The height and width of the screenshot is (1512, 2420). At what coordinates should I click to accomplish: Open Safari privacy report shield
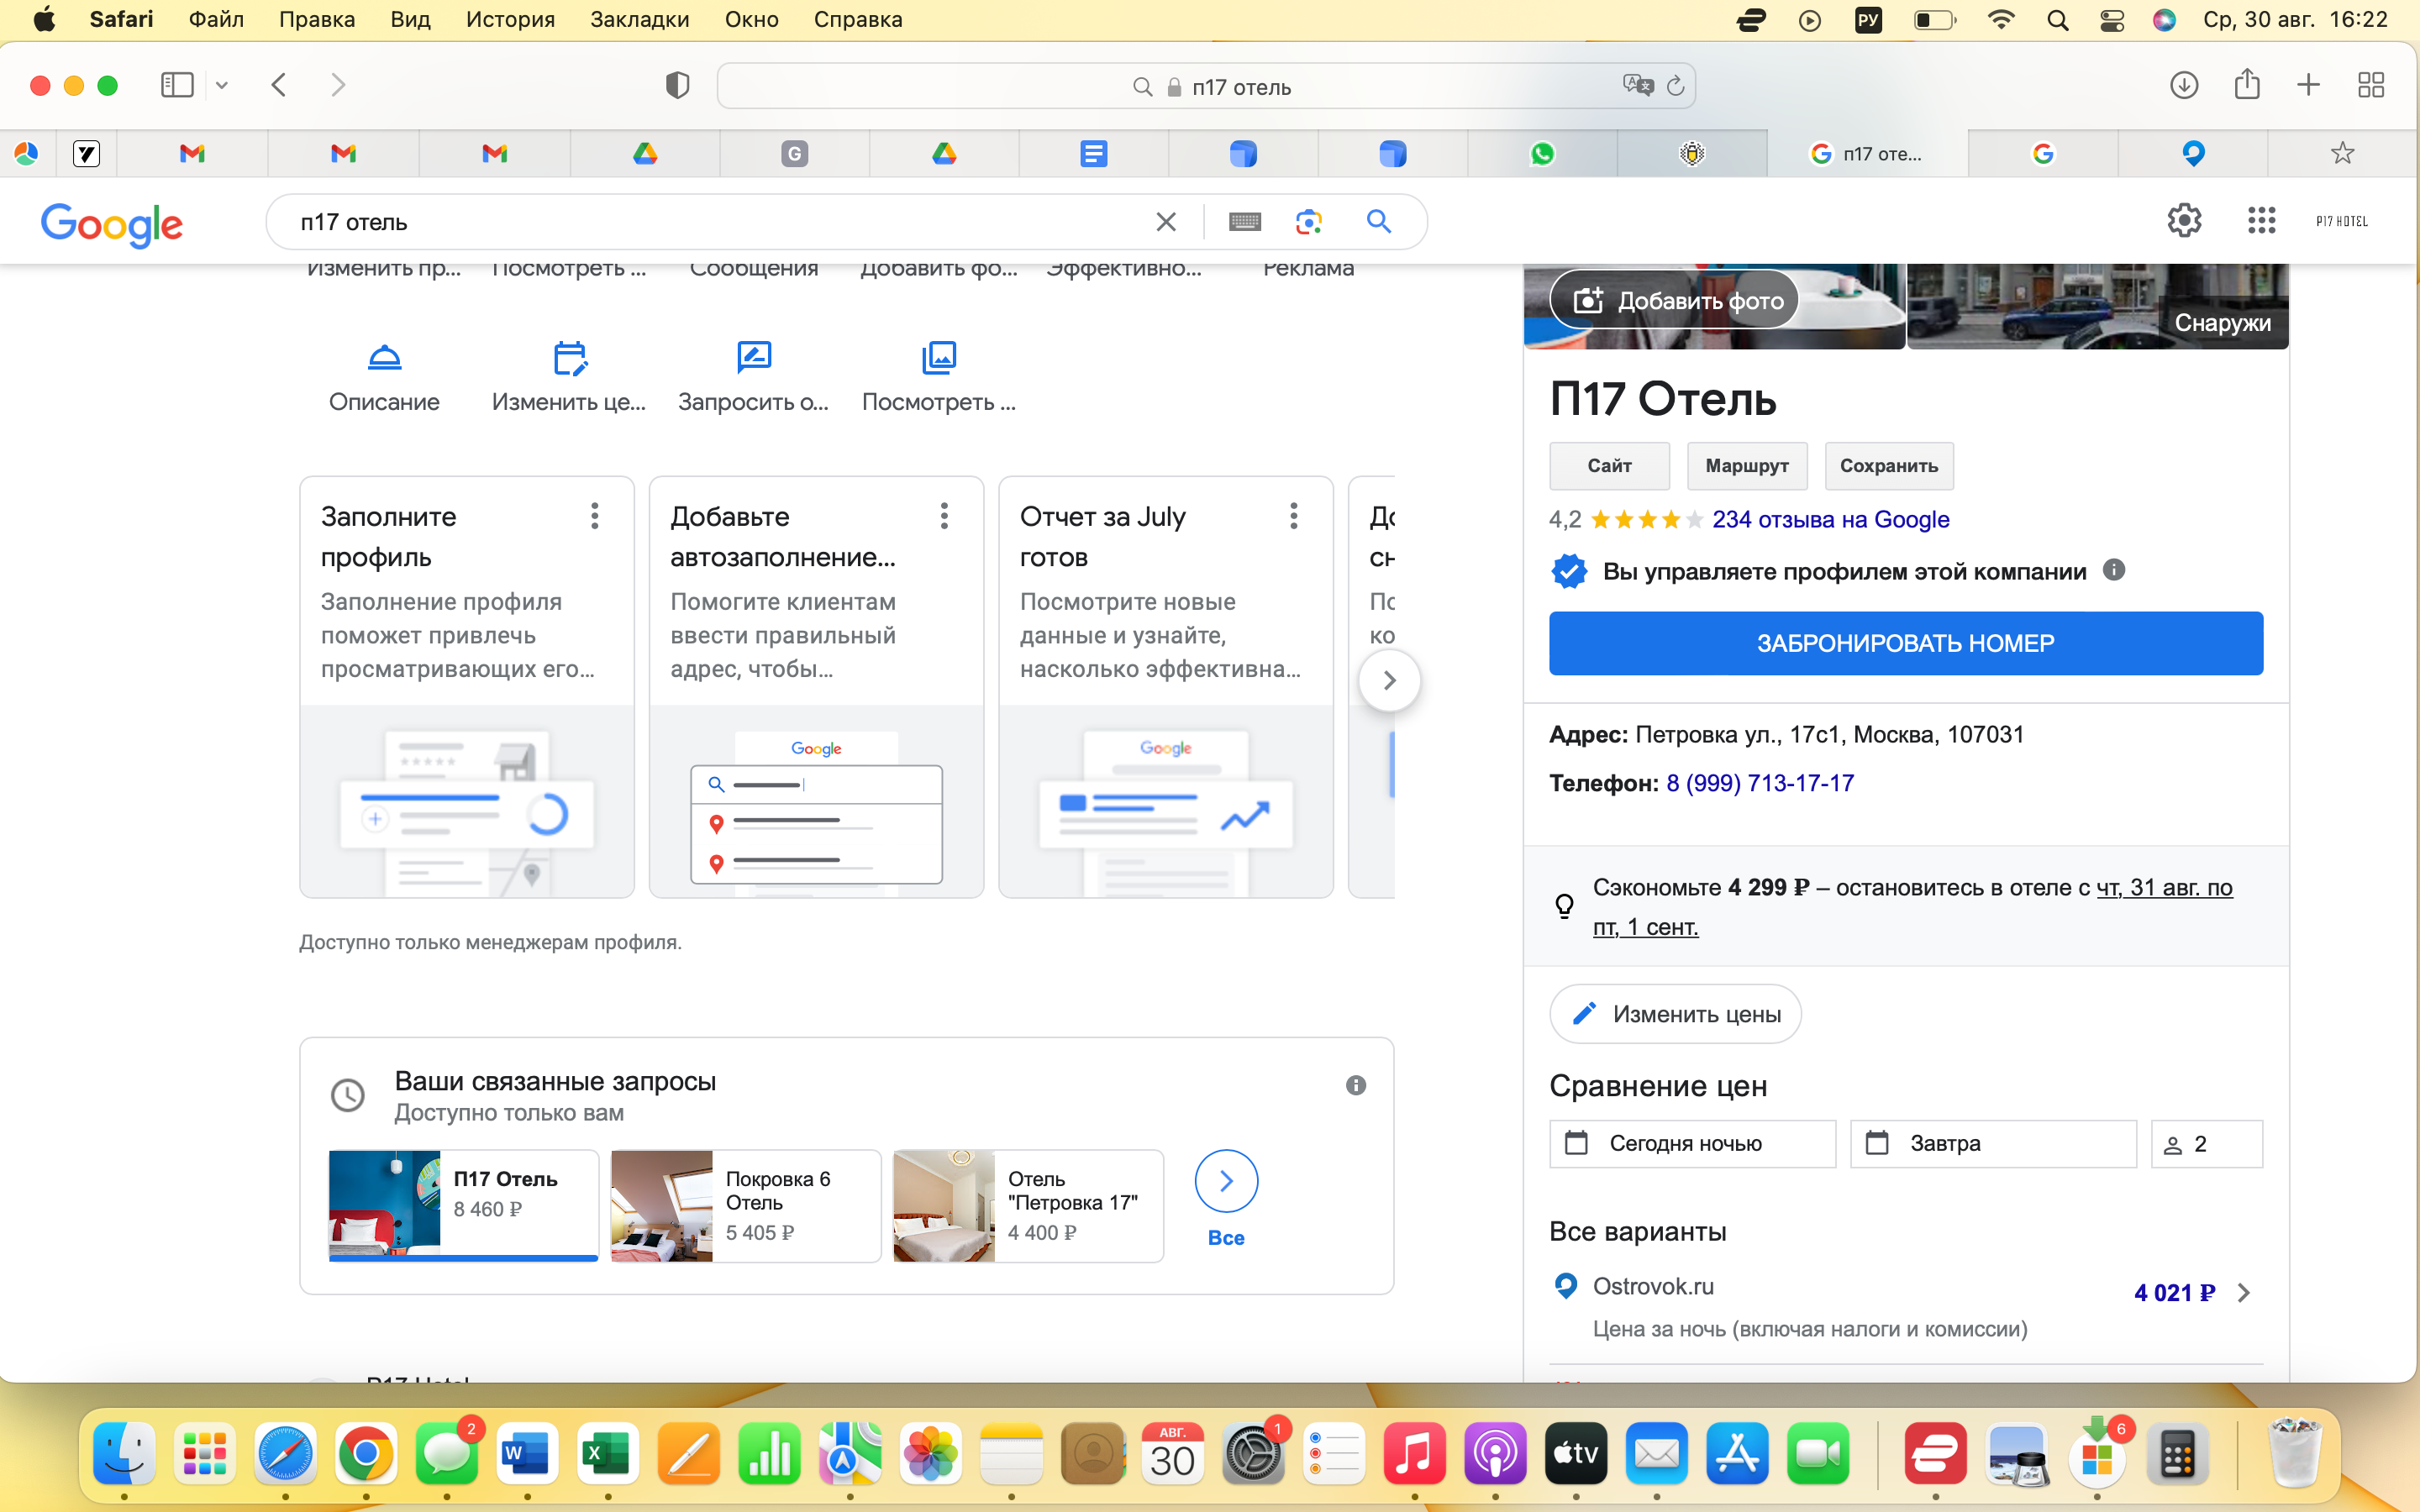coord(677,85)
